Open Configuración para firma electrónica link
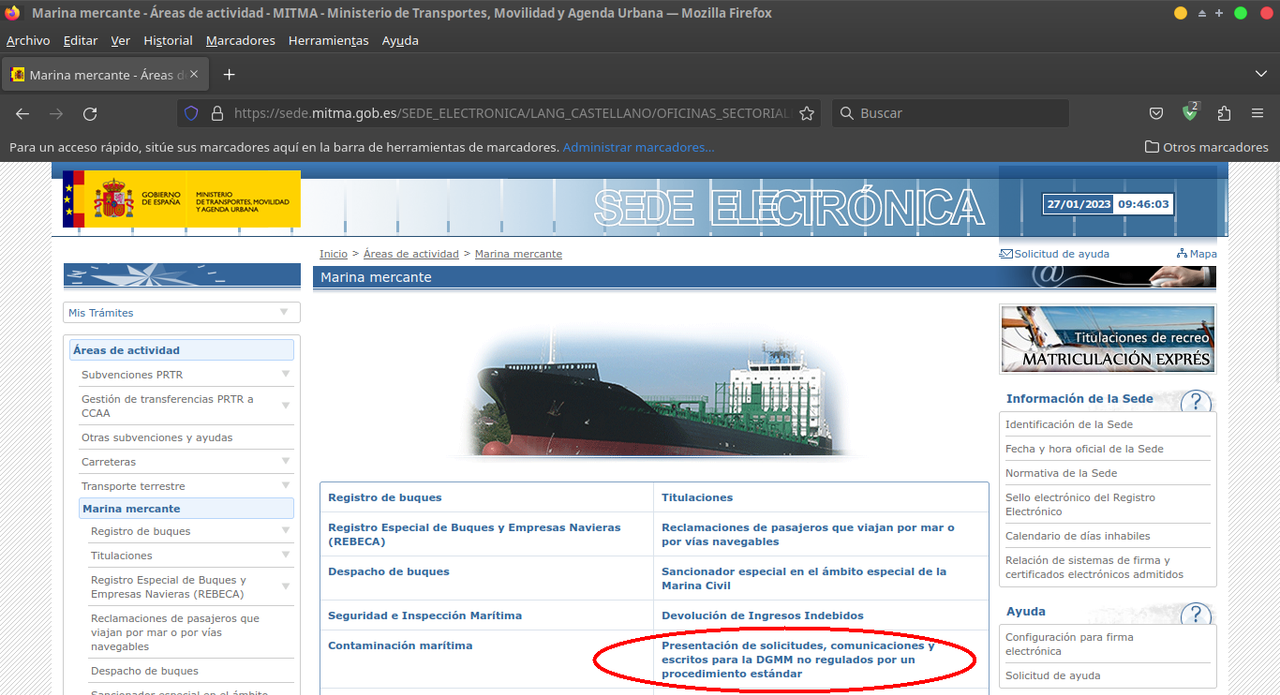Viewport: 1280px width, 695px height. tap(1069, 644)
